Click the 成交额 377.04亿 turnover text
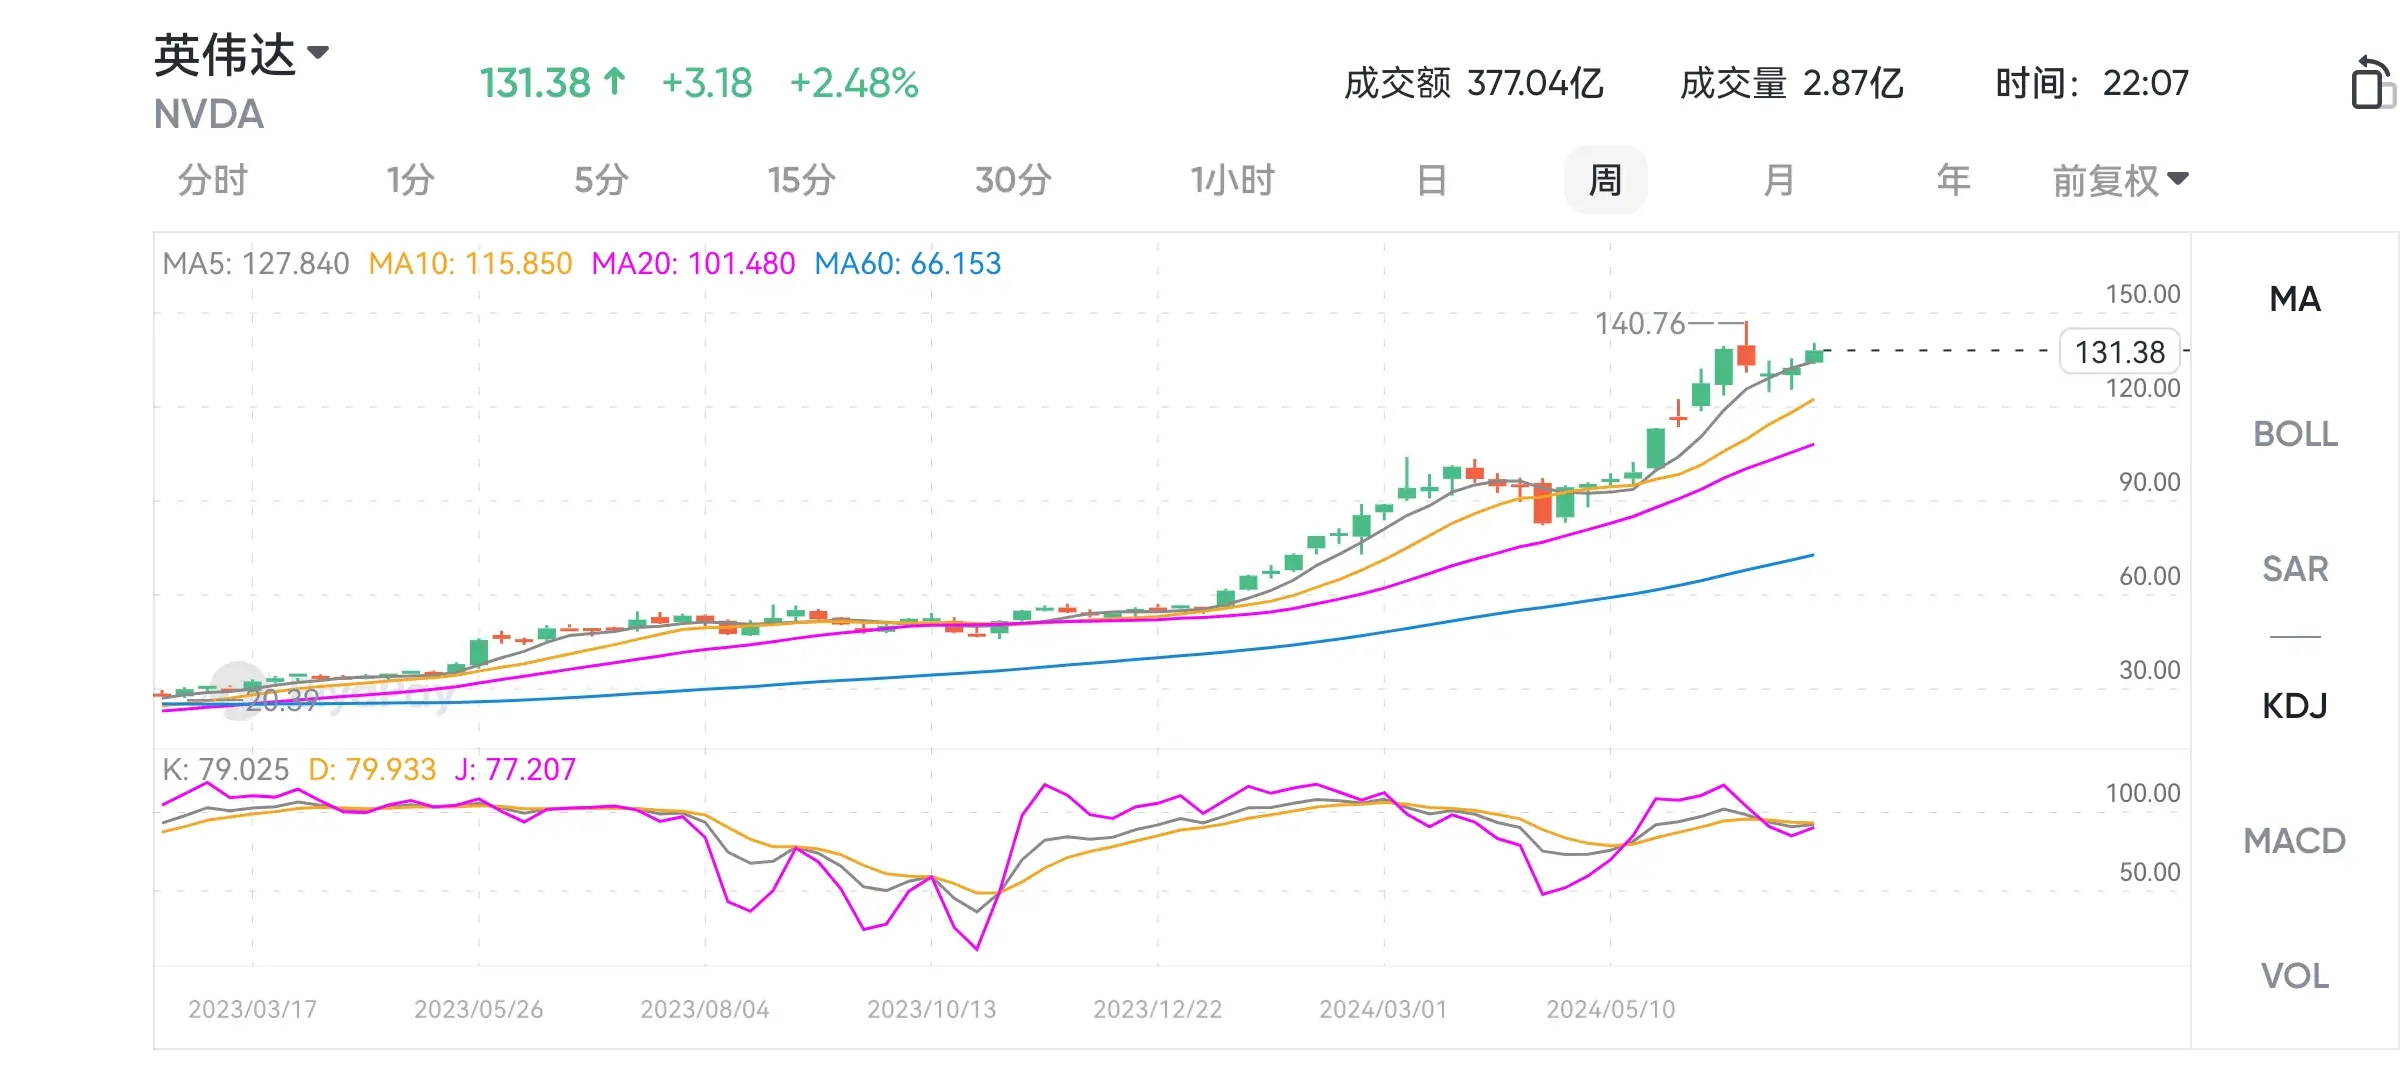2400x1080 pixels. point(1473,83)
